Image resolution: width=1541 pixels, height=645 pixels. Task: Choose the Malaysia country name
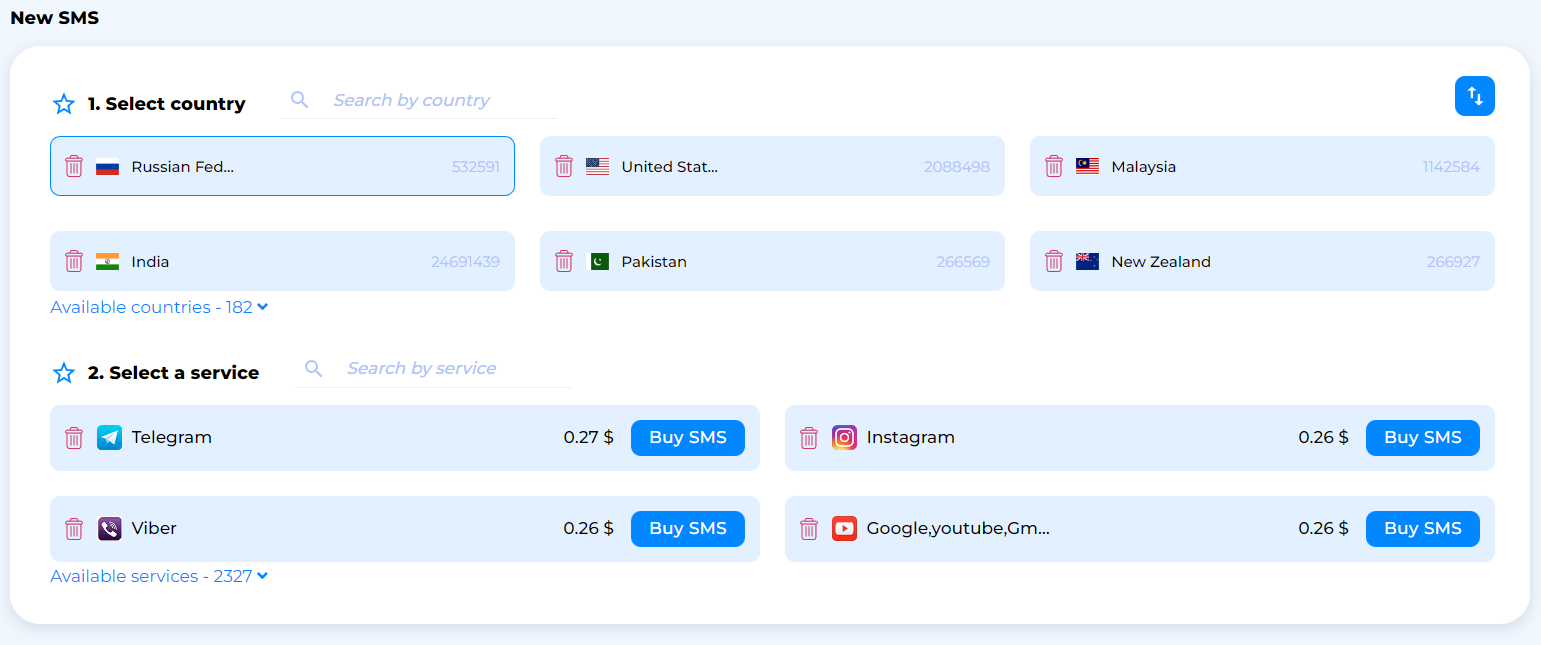click(1144, 167)
